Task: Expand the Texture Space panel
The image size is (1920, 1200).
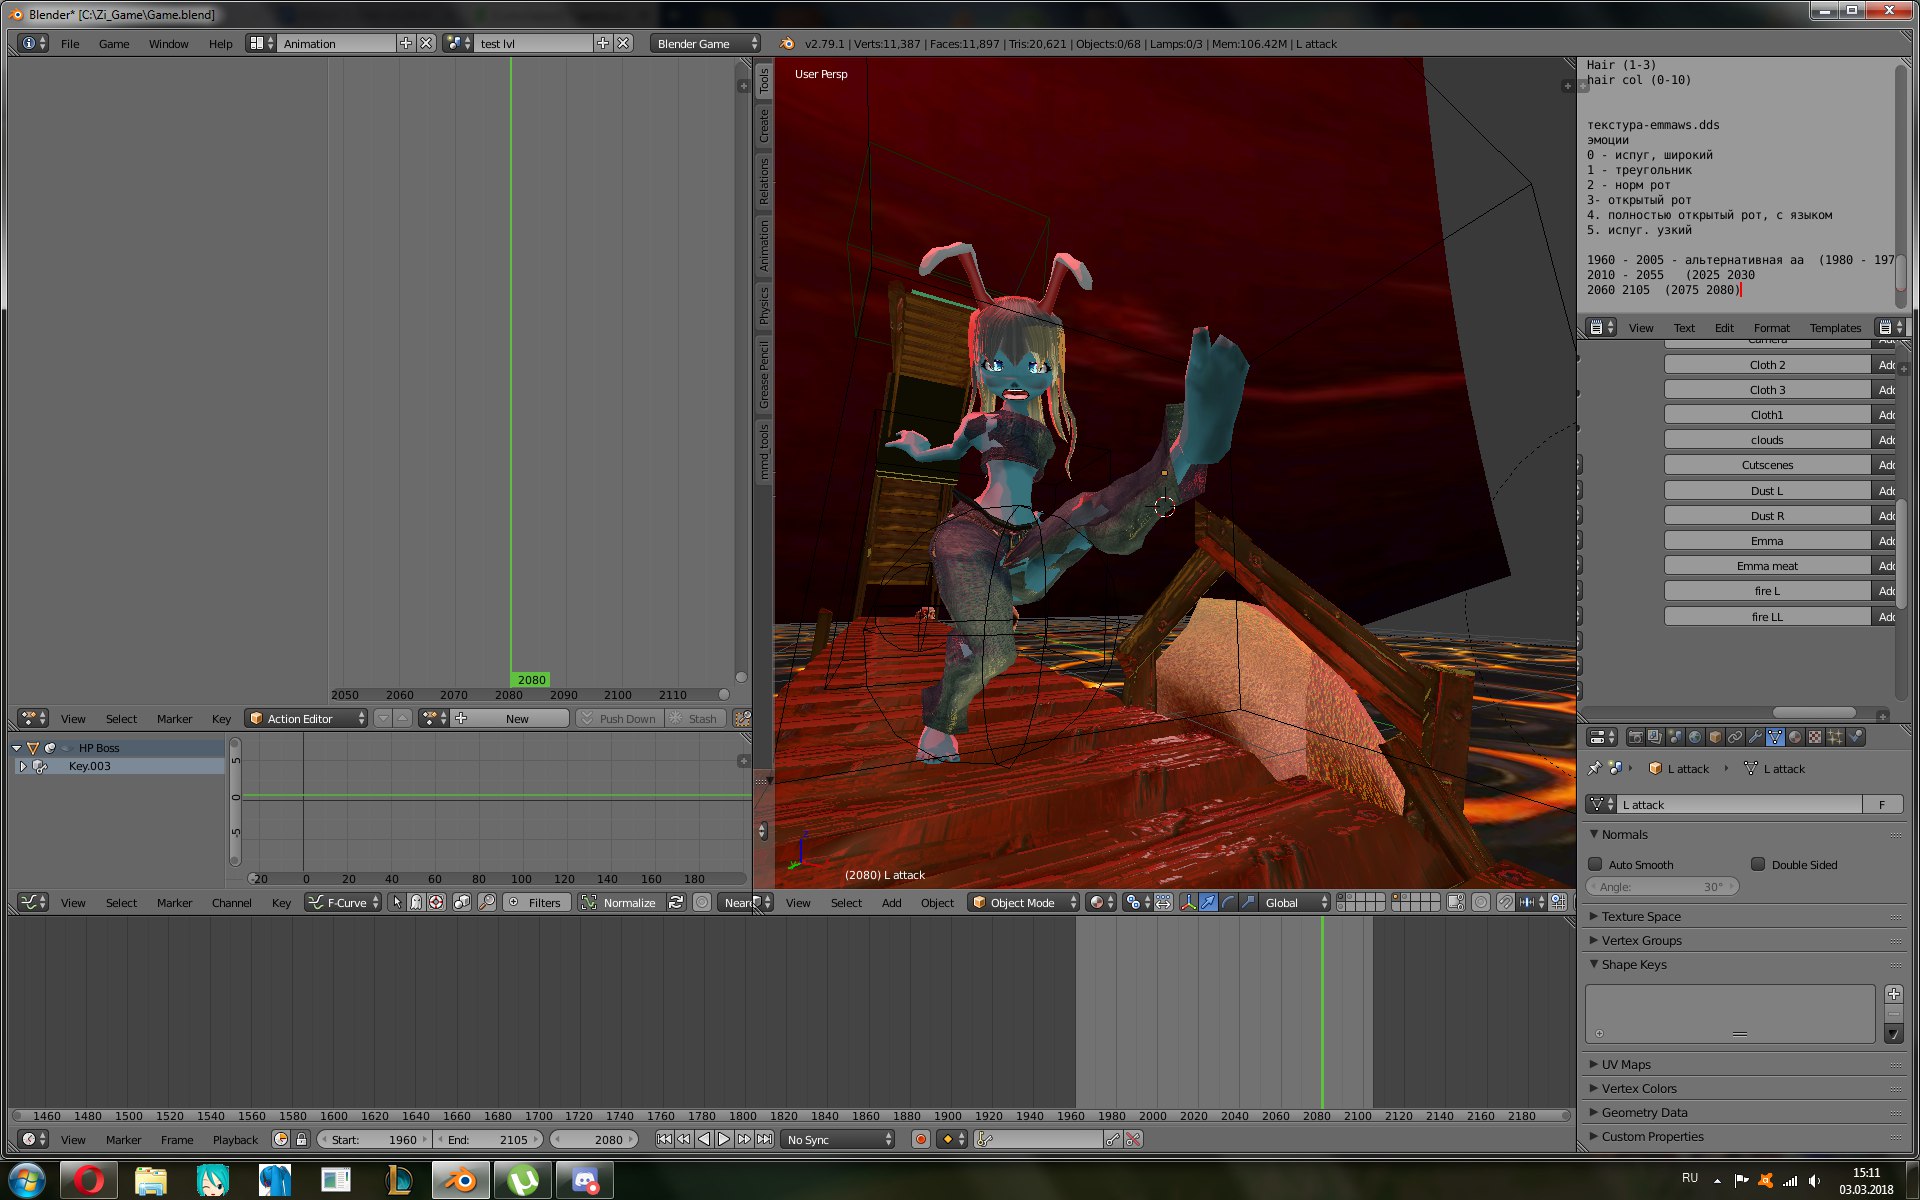Action: 1641,916
